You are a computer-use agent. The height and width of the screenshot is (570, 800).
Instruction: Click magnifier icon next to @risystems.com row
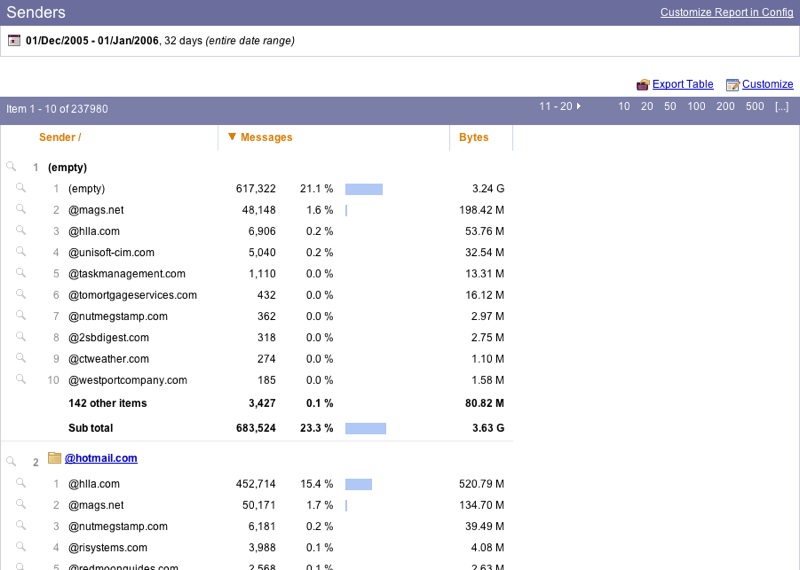click(20, 547)
